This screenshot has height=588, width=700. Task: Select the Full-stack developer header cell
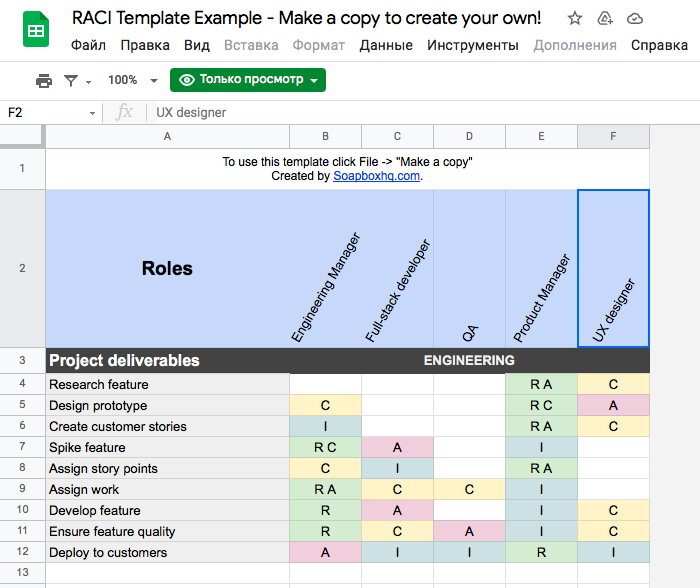tap(397, 268)
